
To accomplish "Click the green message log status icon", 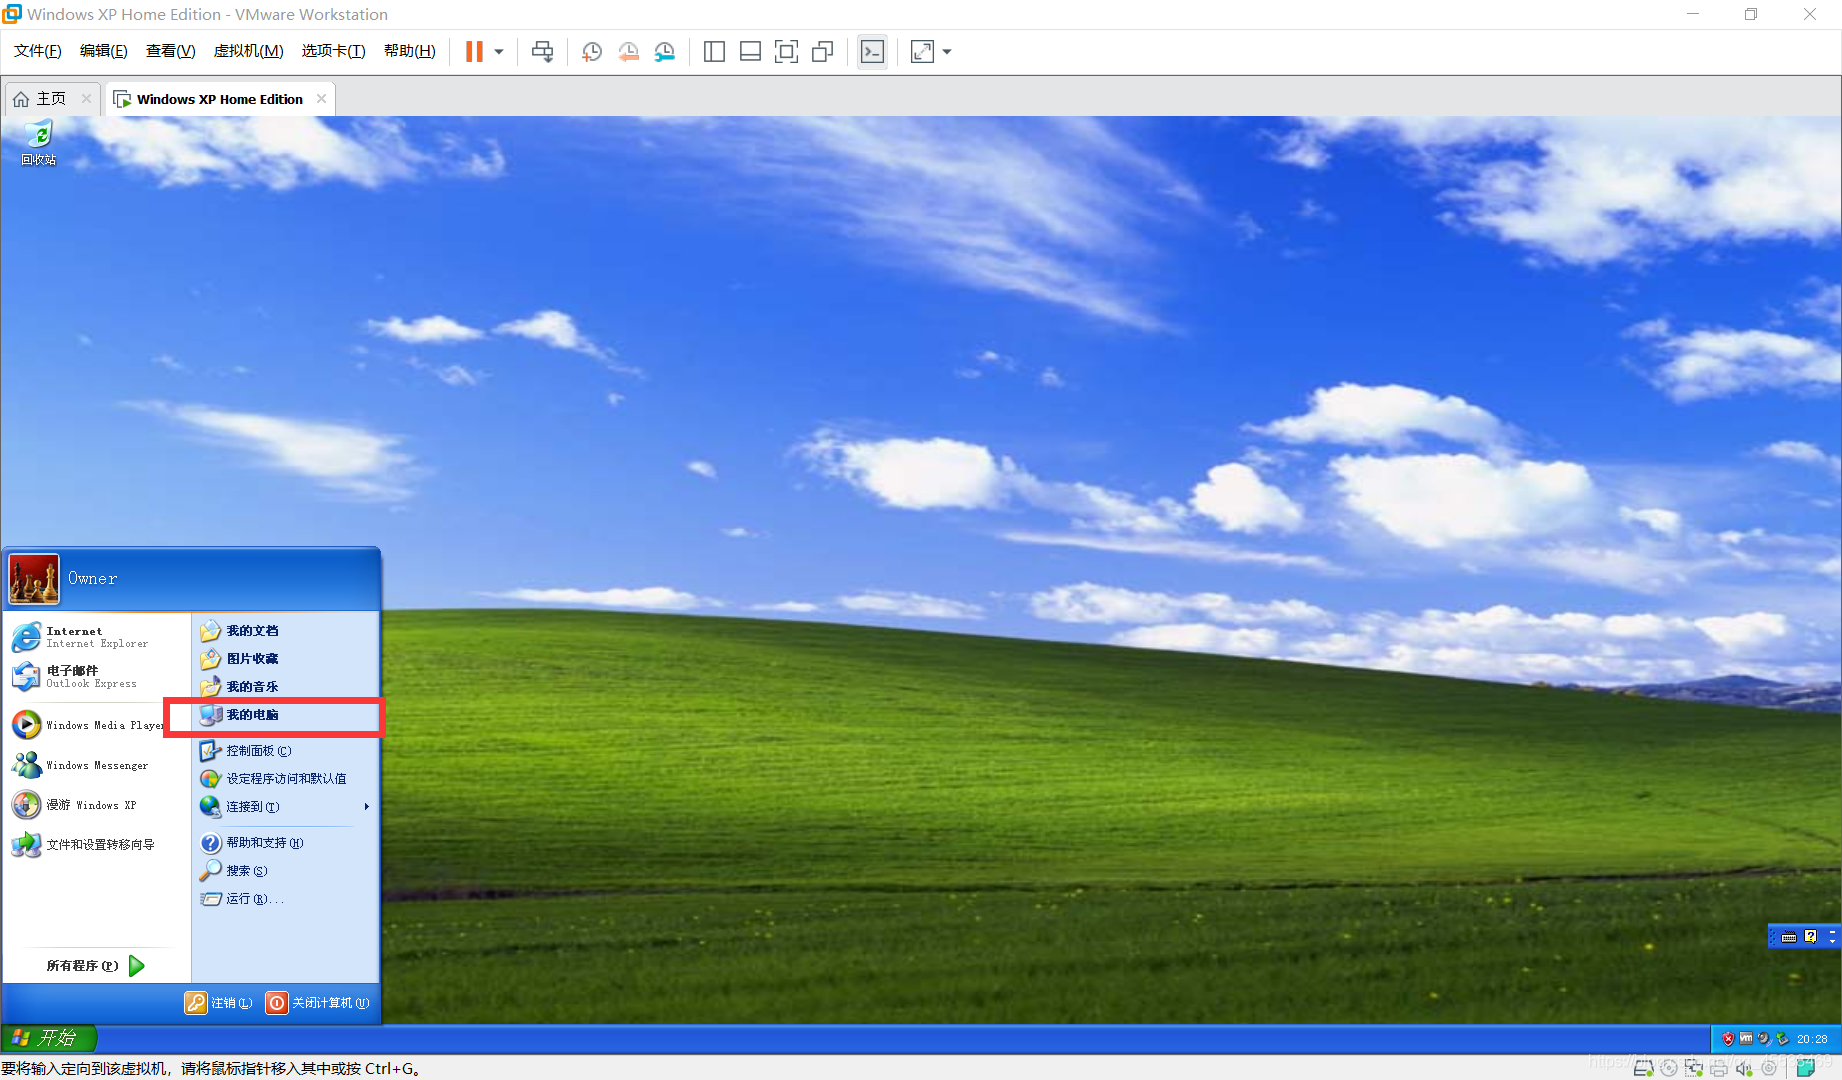I will pos(1806,1068).
